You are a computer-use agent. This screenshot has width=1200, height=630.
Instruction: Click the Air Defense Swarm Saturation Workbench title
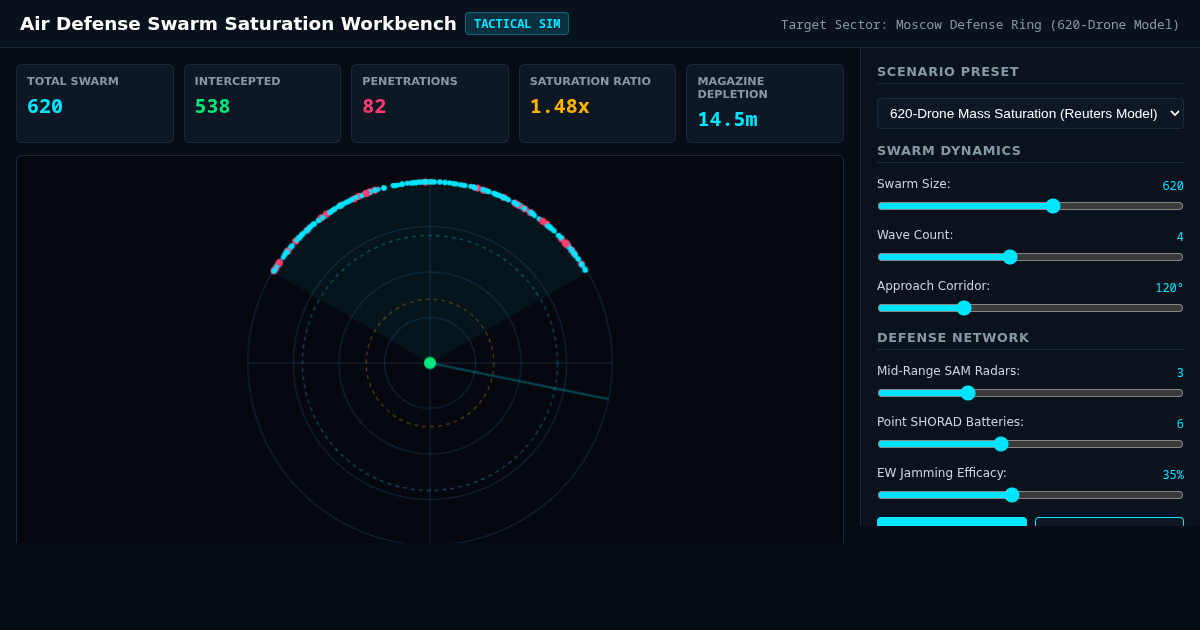tap(238, 24)
